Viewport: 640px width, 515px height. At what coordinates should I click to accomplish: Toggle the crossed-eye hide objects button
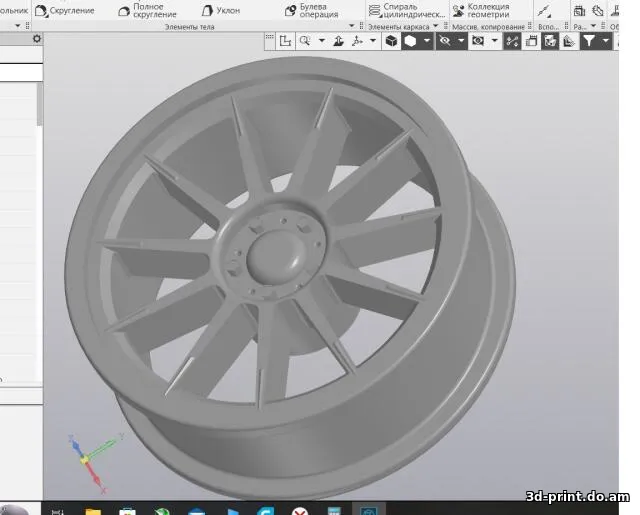click(445, 41)
